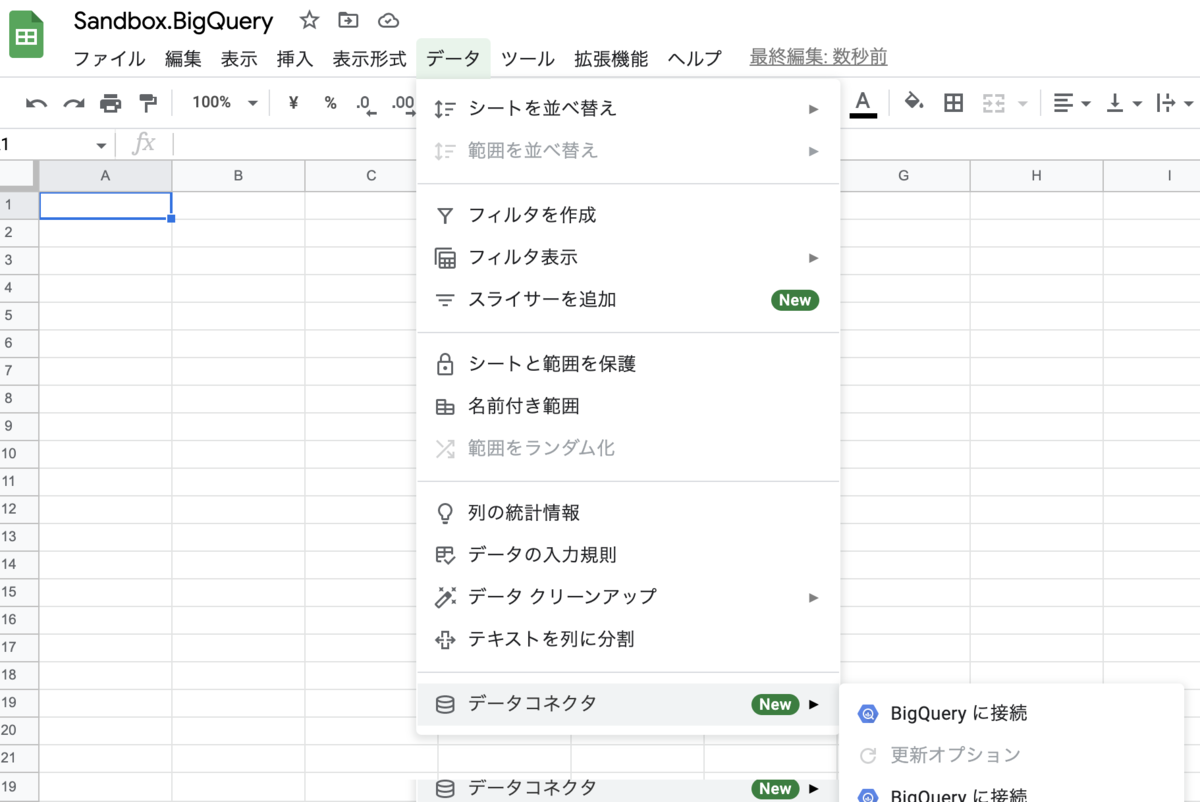This screenshot has height=802, width=1200.
Task: Expand the シートを並べ替え submenu
Action: click(x=628, y=108)
